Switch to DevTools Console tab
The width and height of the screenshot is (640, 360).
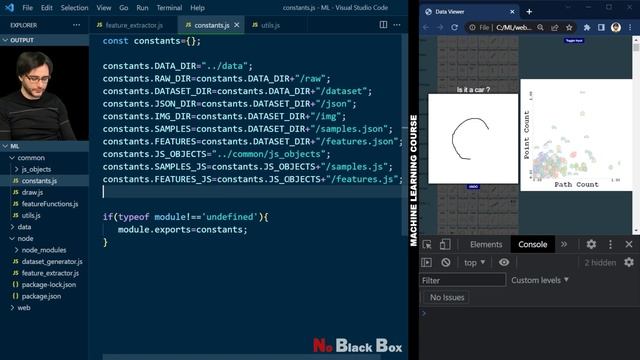[533, 244]
